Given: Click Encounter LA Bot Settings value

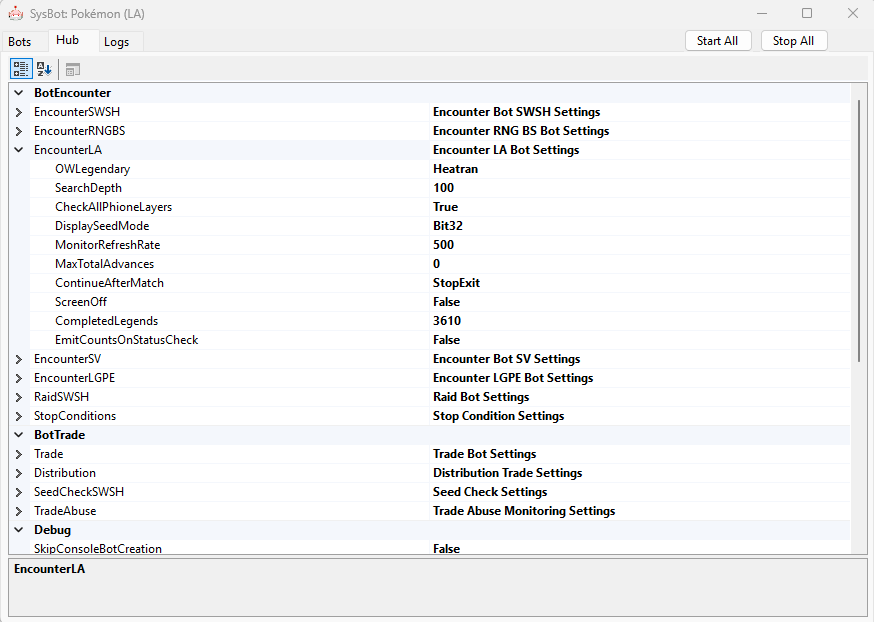Looking at the screenshot, I should [506, 150].
